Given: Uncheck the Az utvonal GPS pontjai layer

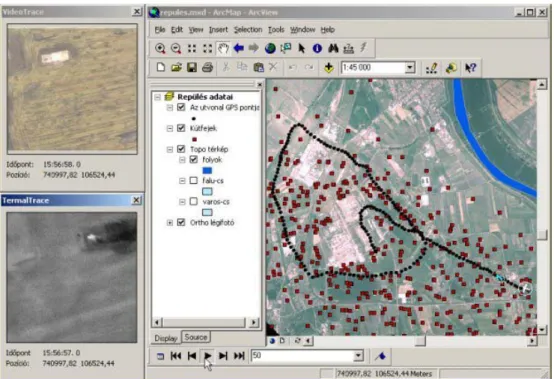Looking at the screenshot, I should [x=181, y=107].
